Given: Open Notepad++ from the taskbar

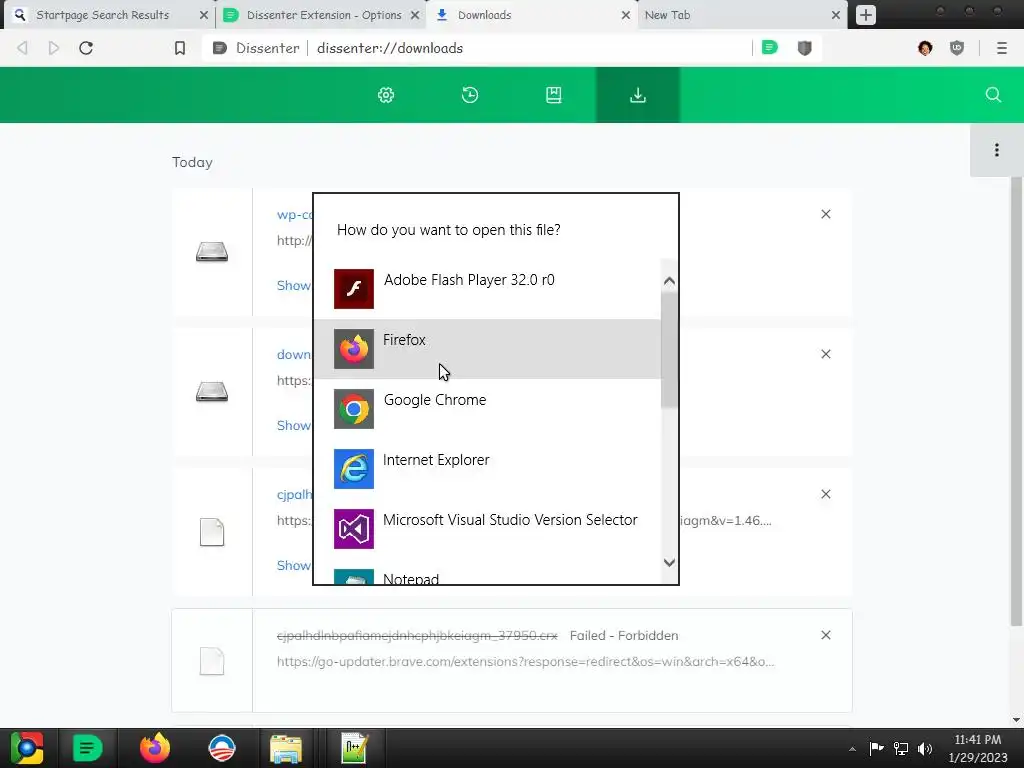Looking at the screenshot, I should (355, 748).
